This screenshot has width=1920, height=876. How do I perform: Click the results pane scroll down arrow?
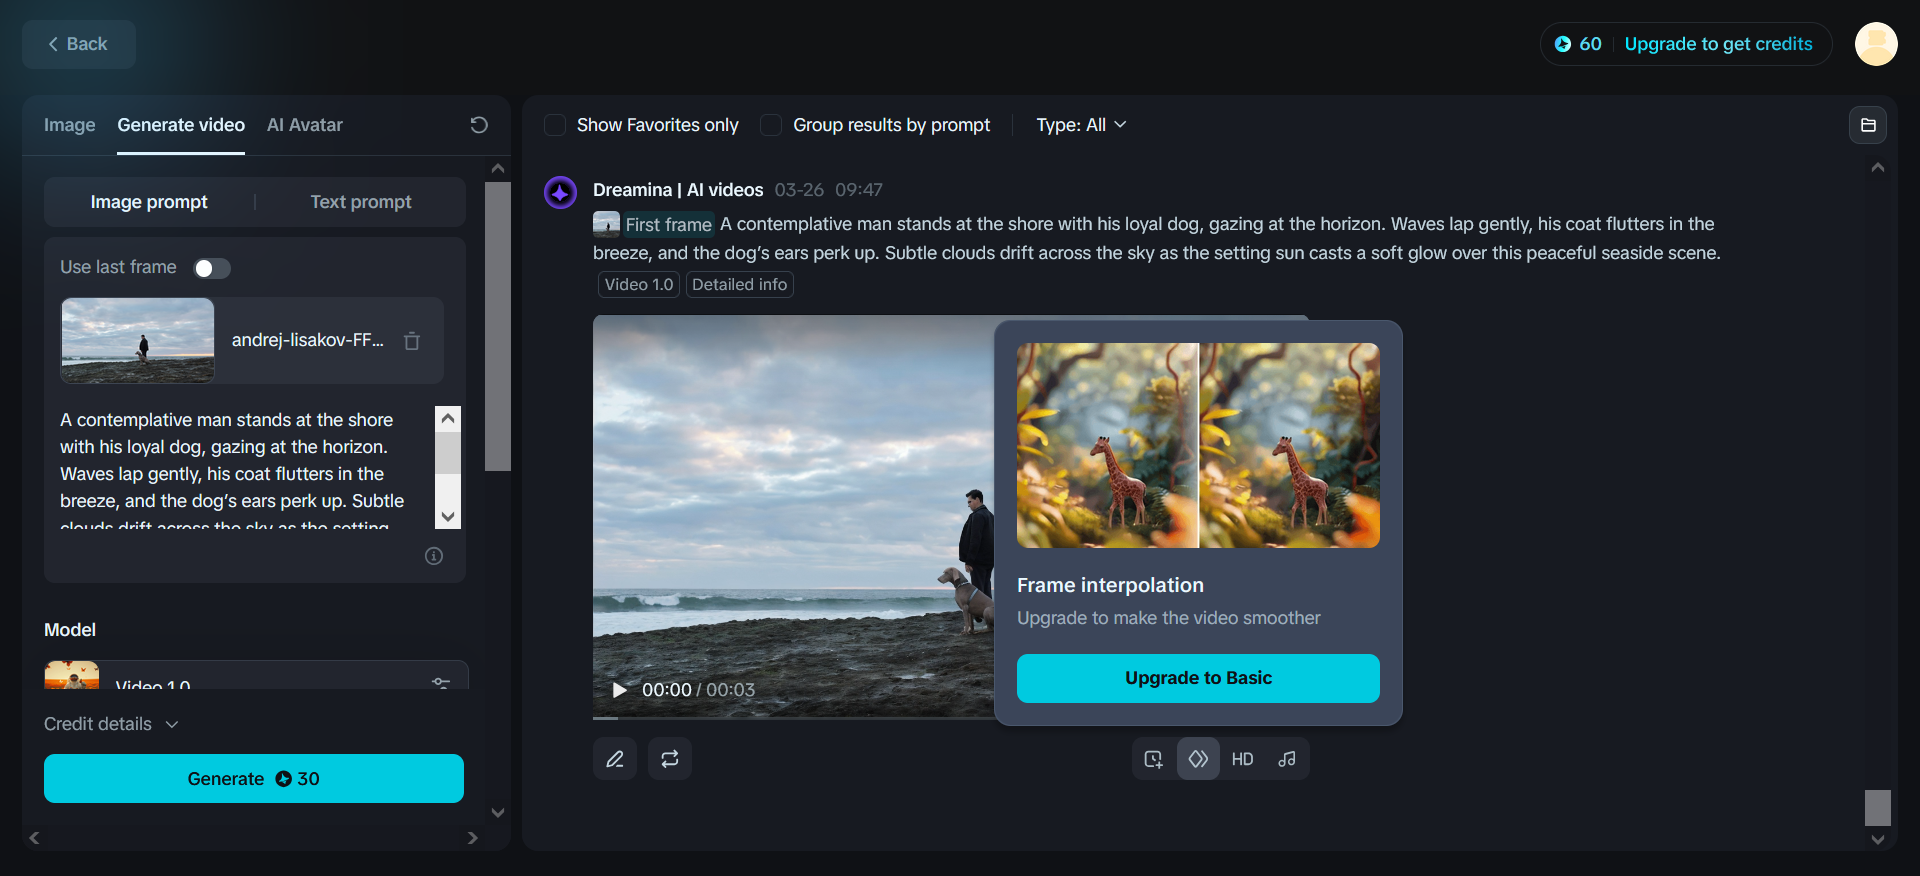(1878, 840)
